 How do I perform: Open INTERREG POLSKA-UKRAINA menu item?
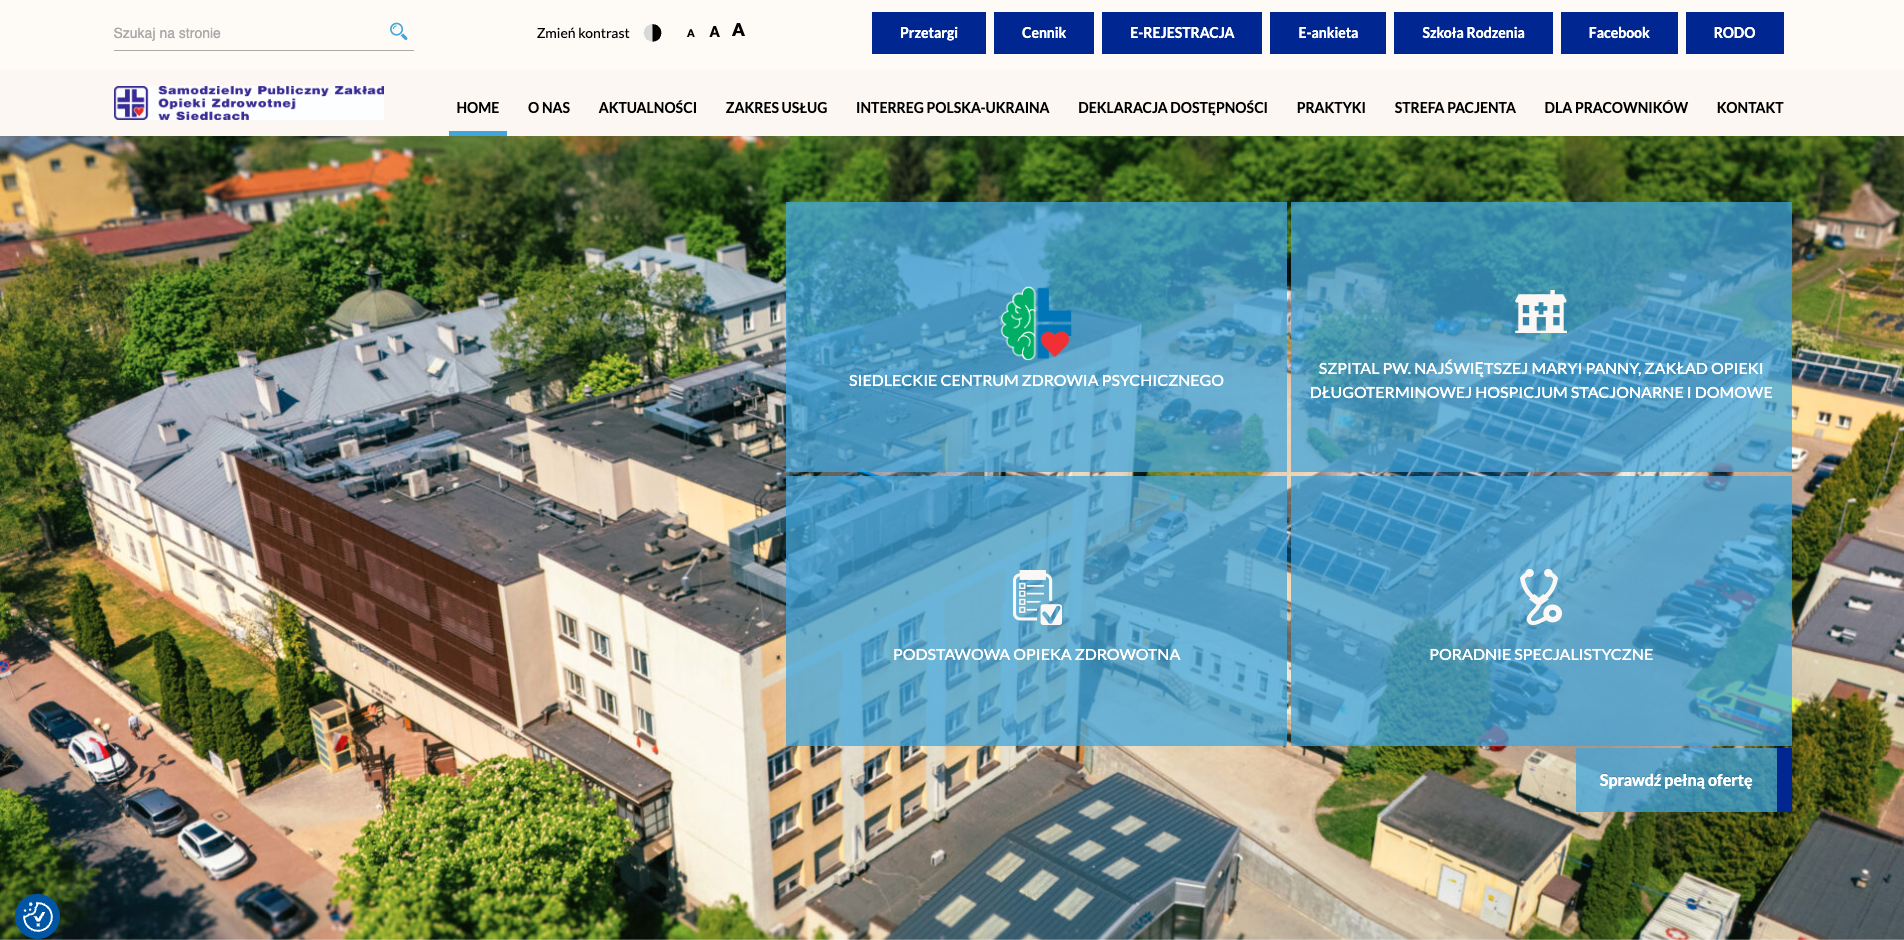(953, 108)
